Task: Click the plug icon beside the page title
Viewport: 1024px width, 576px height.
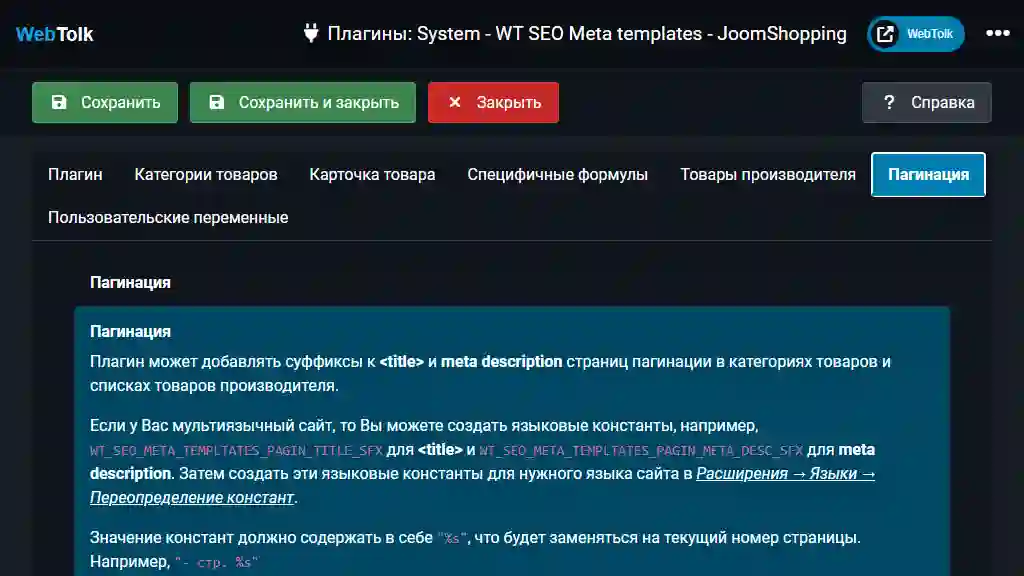Action: (311, 33)
